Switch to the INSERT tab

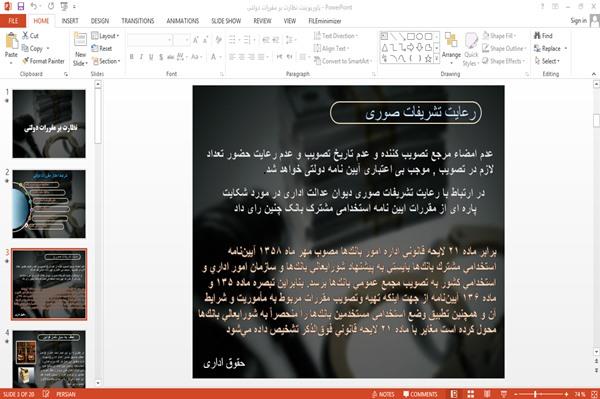tap(70, 21)
